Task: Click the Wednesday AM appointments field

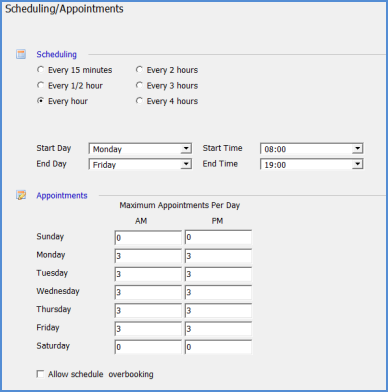Action: 148,292
